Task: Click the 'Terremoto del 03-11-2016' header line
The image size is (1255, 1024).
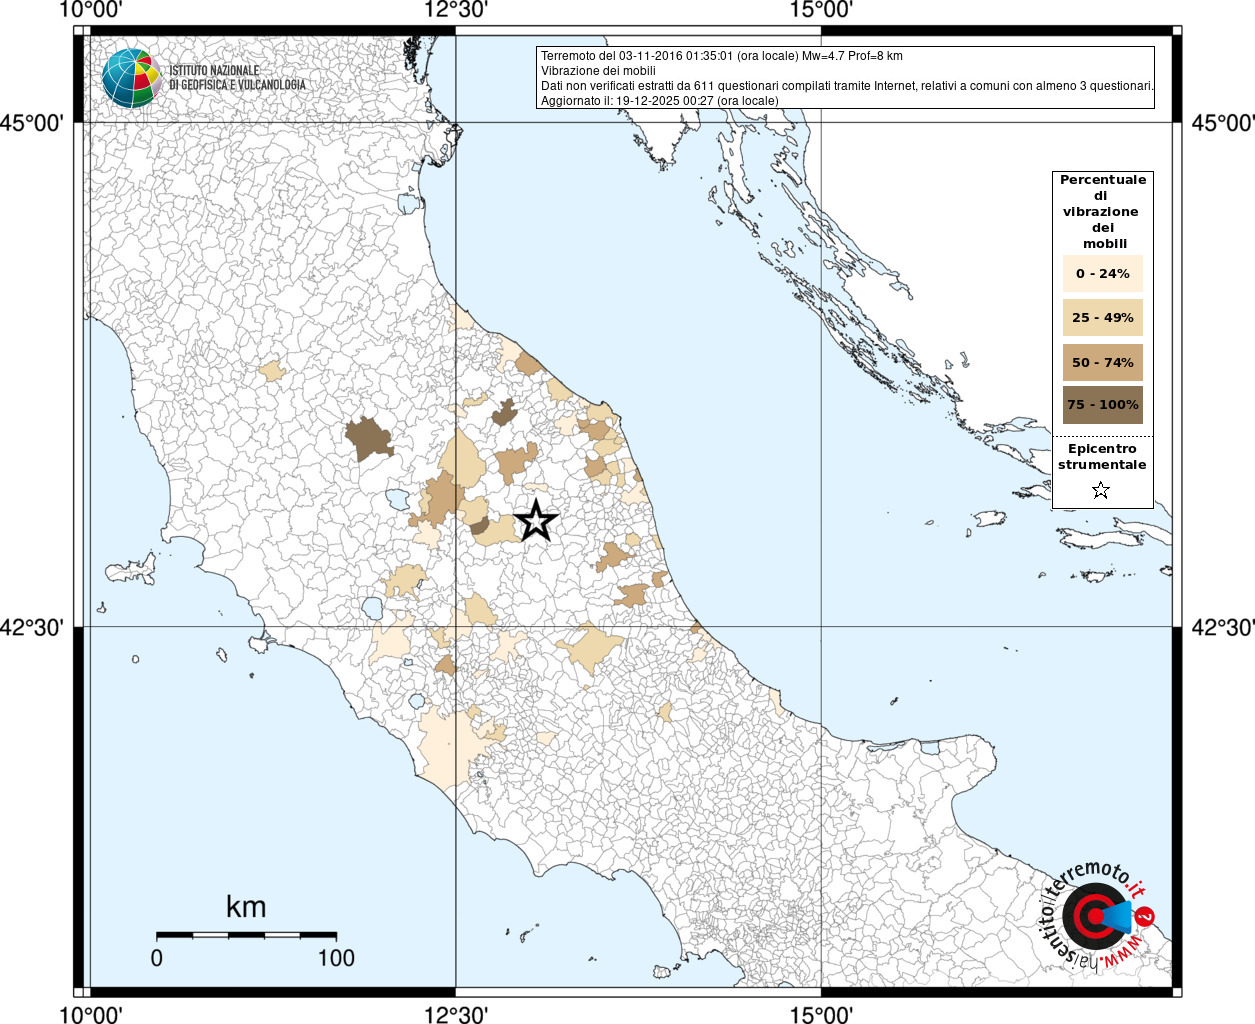Action: pyautogui.click(x=722, y=56)
